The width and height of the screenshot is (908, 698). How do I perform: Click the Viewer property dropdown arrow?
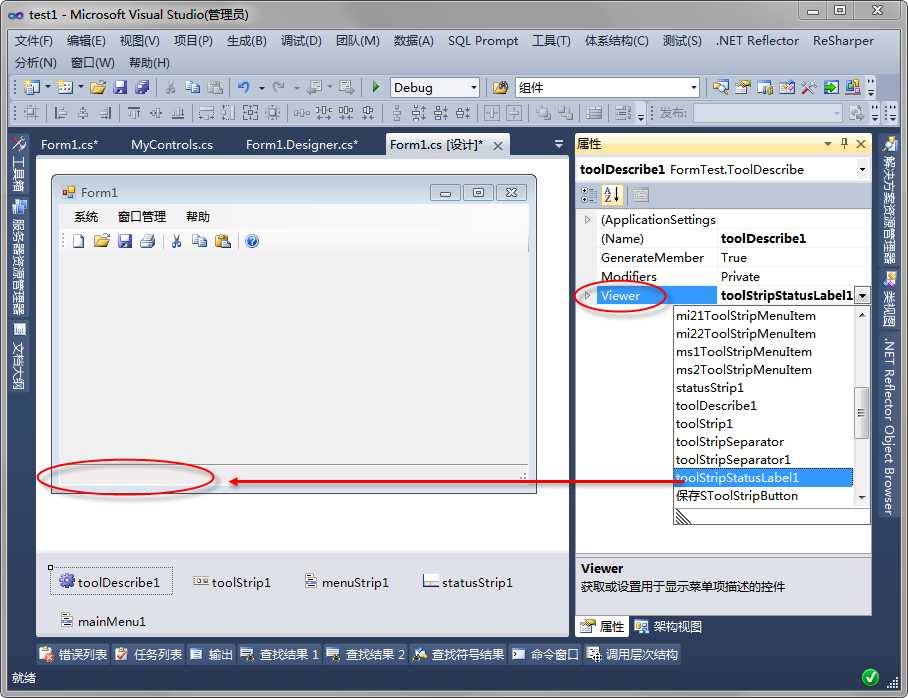(x=863, y=296)
